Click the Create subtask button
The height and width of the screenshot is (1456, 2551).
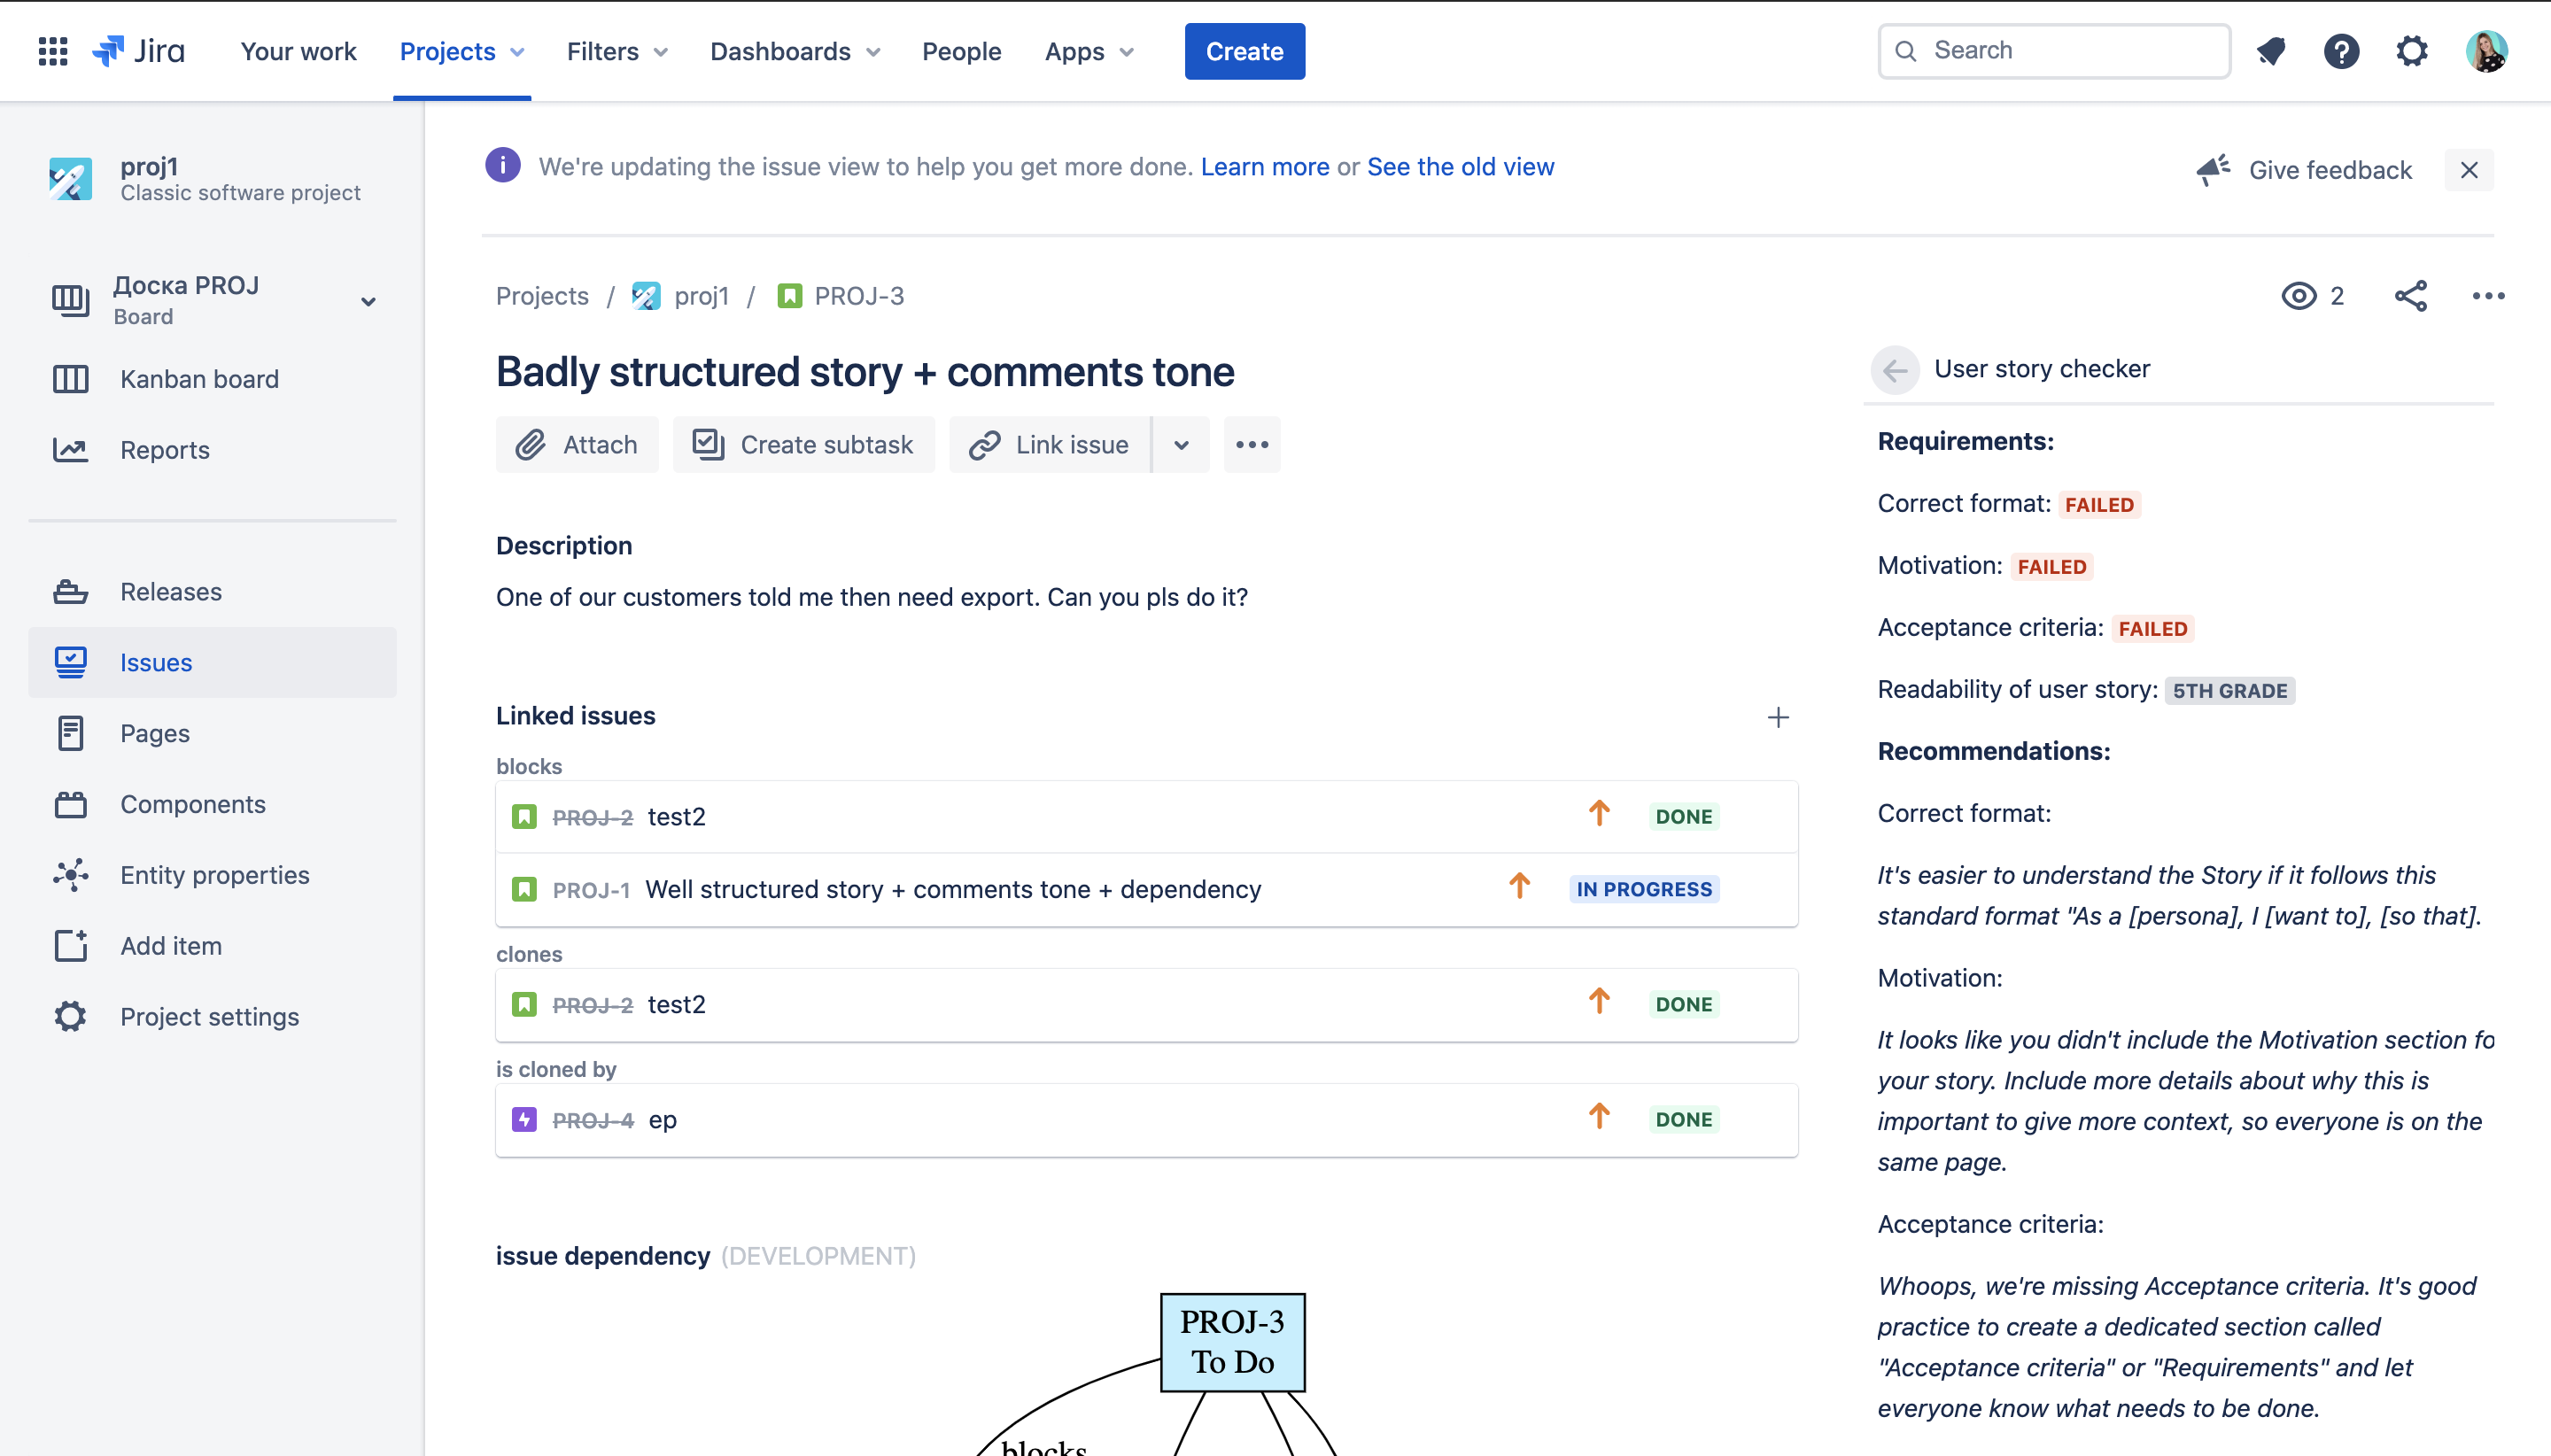click(x=804, y=445)
